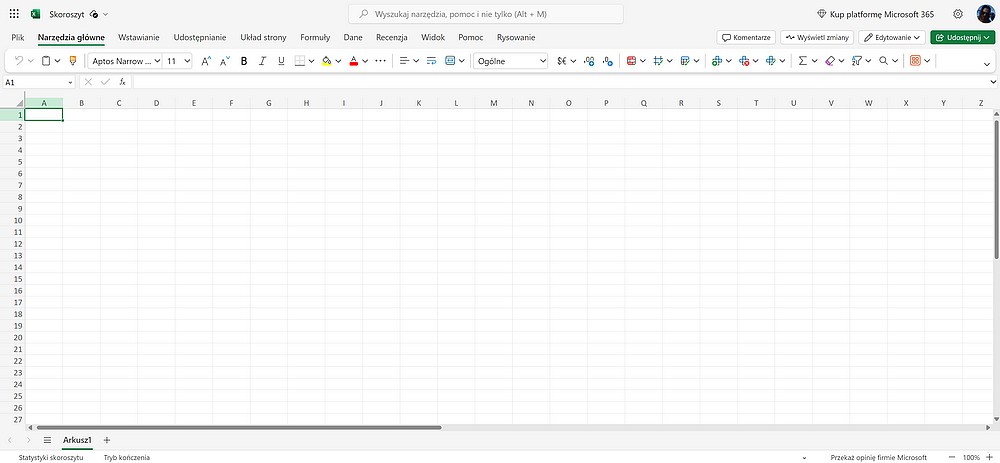Viewport: 1000px width, 463px height.
Task: Open the font name dropdown Aptos Narrow
Action: click(125, 61)
